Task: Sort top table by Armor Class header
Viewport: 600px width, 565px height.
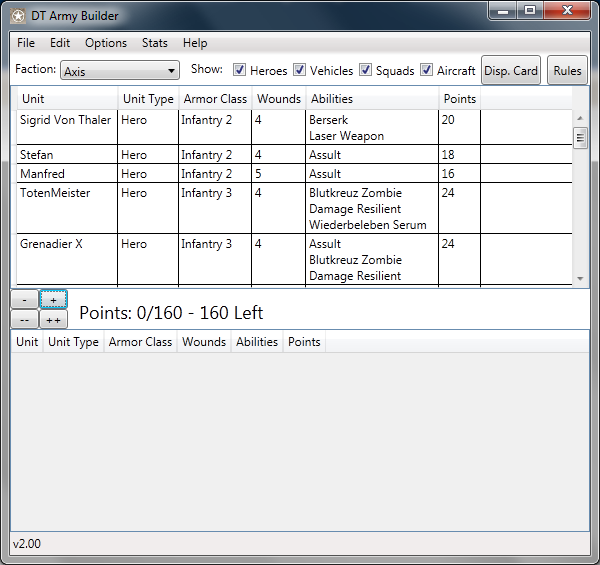Action: [215, 99]
